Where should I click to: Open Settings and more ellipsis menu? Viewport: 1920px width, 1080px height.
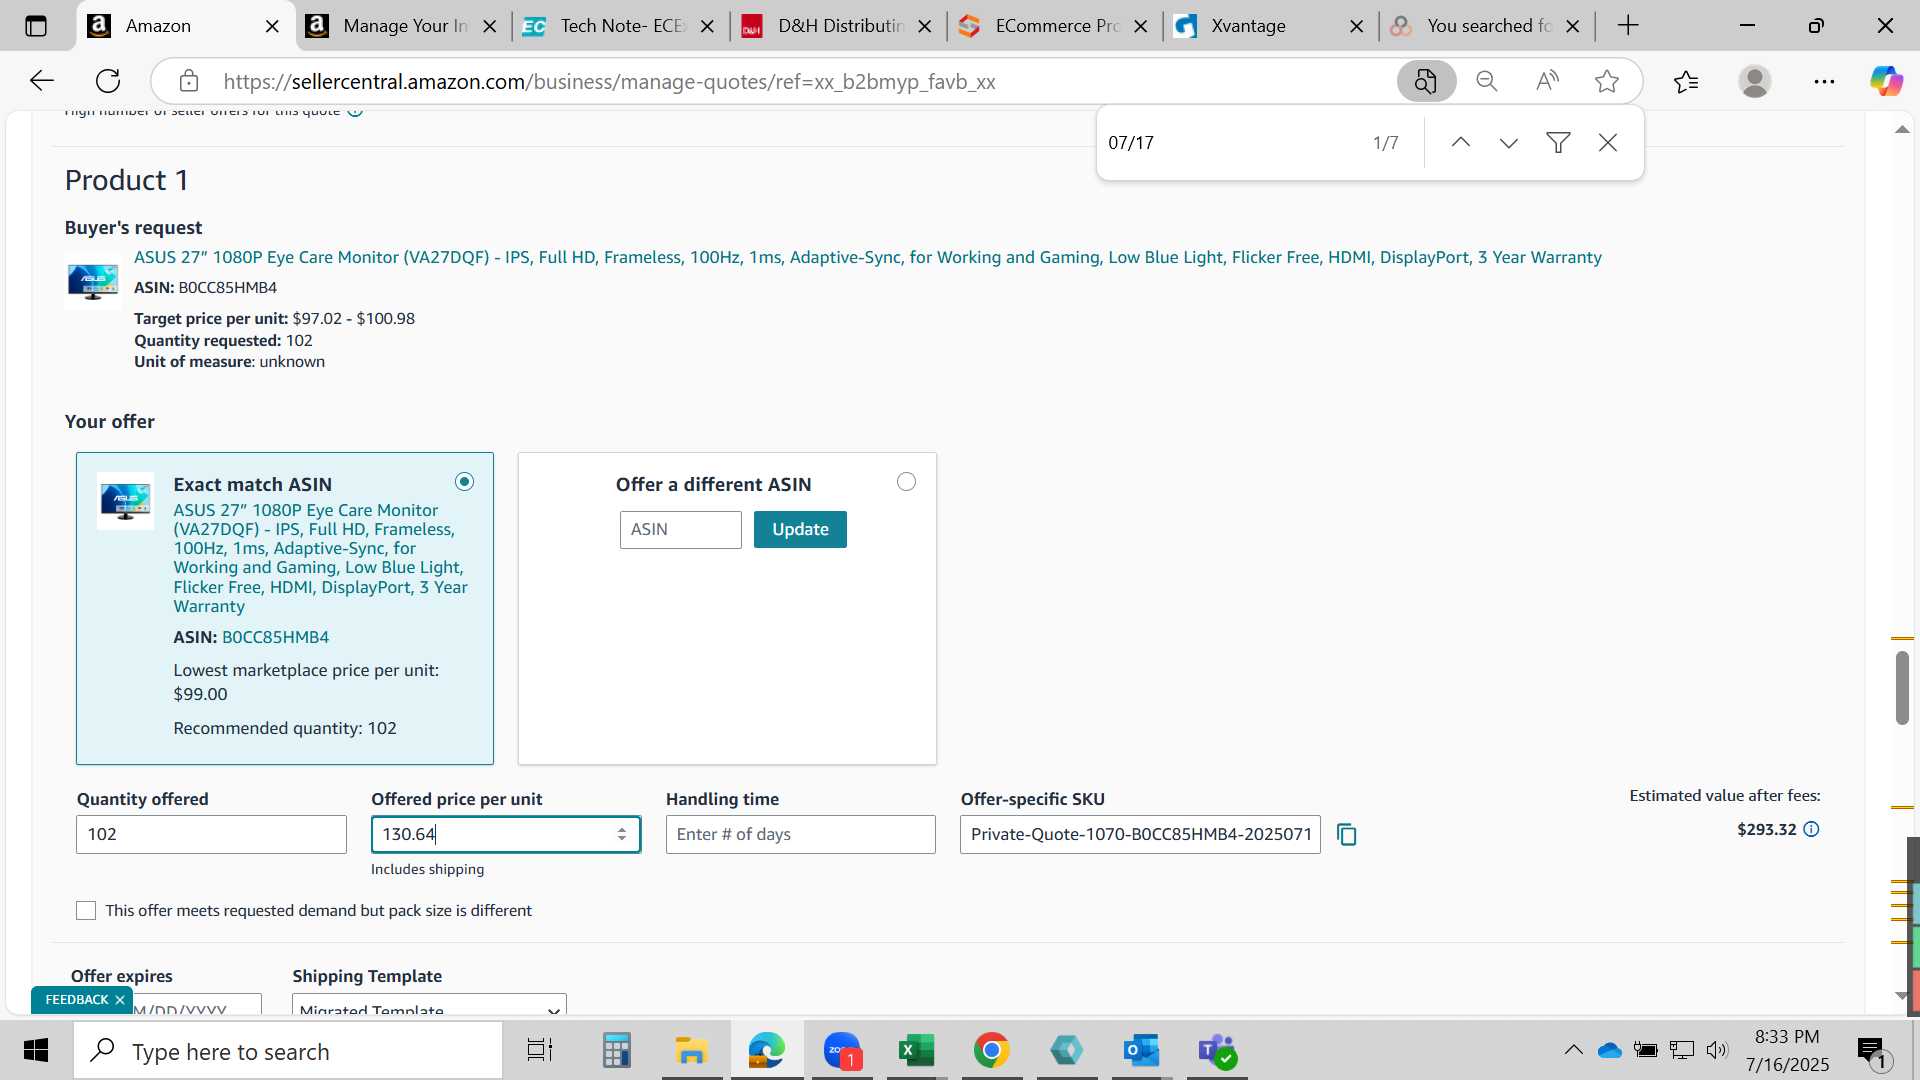(1824, 81)
